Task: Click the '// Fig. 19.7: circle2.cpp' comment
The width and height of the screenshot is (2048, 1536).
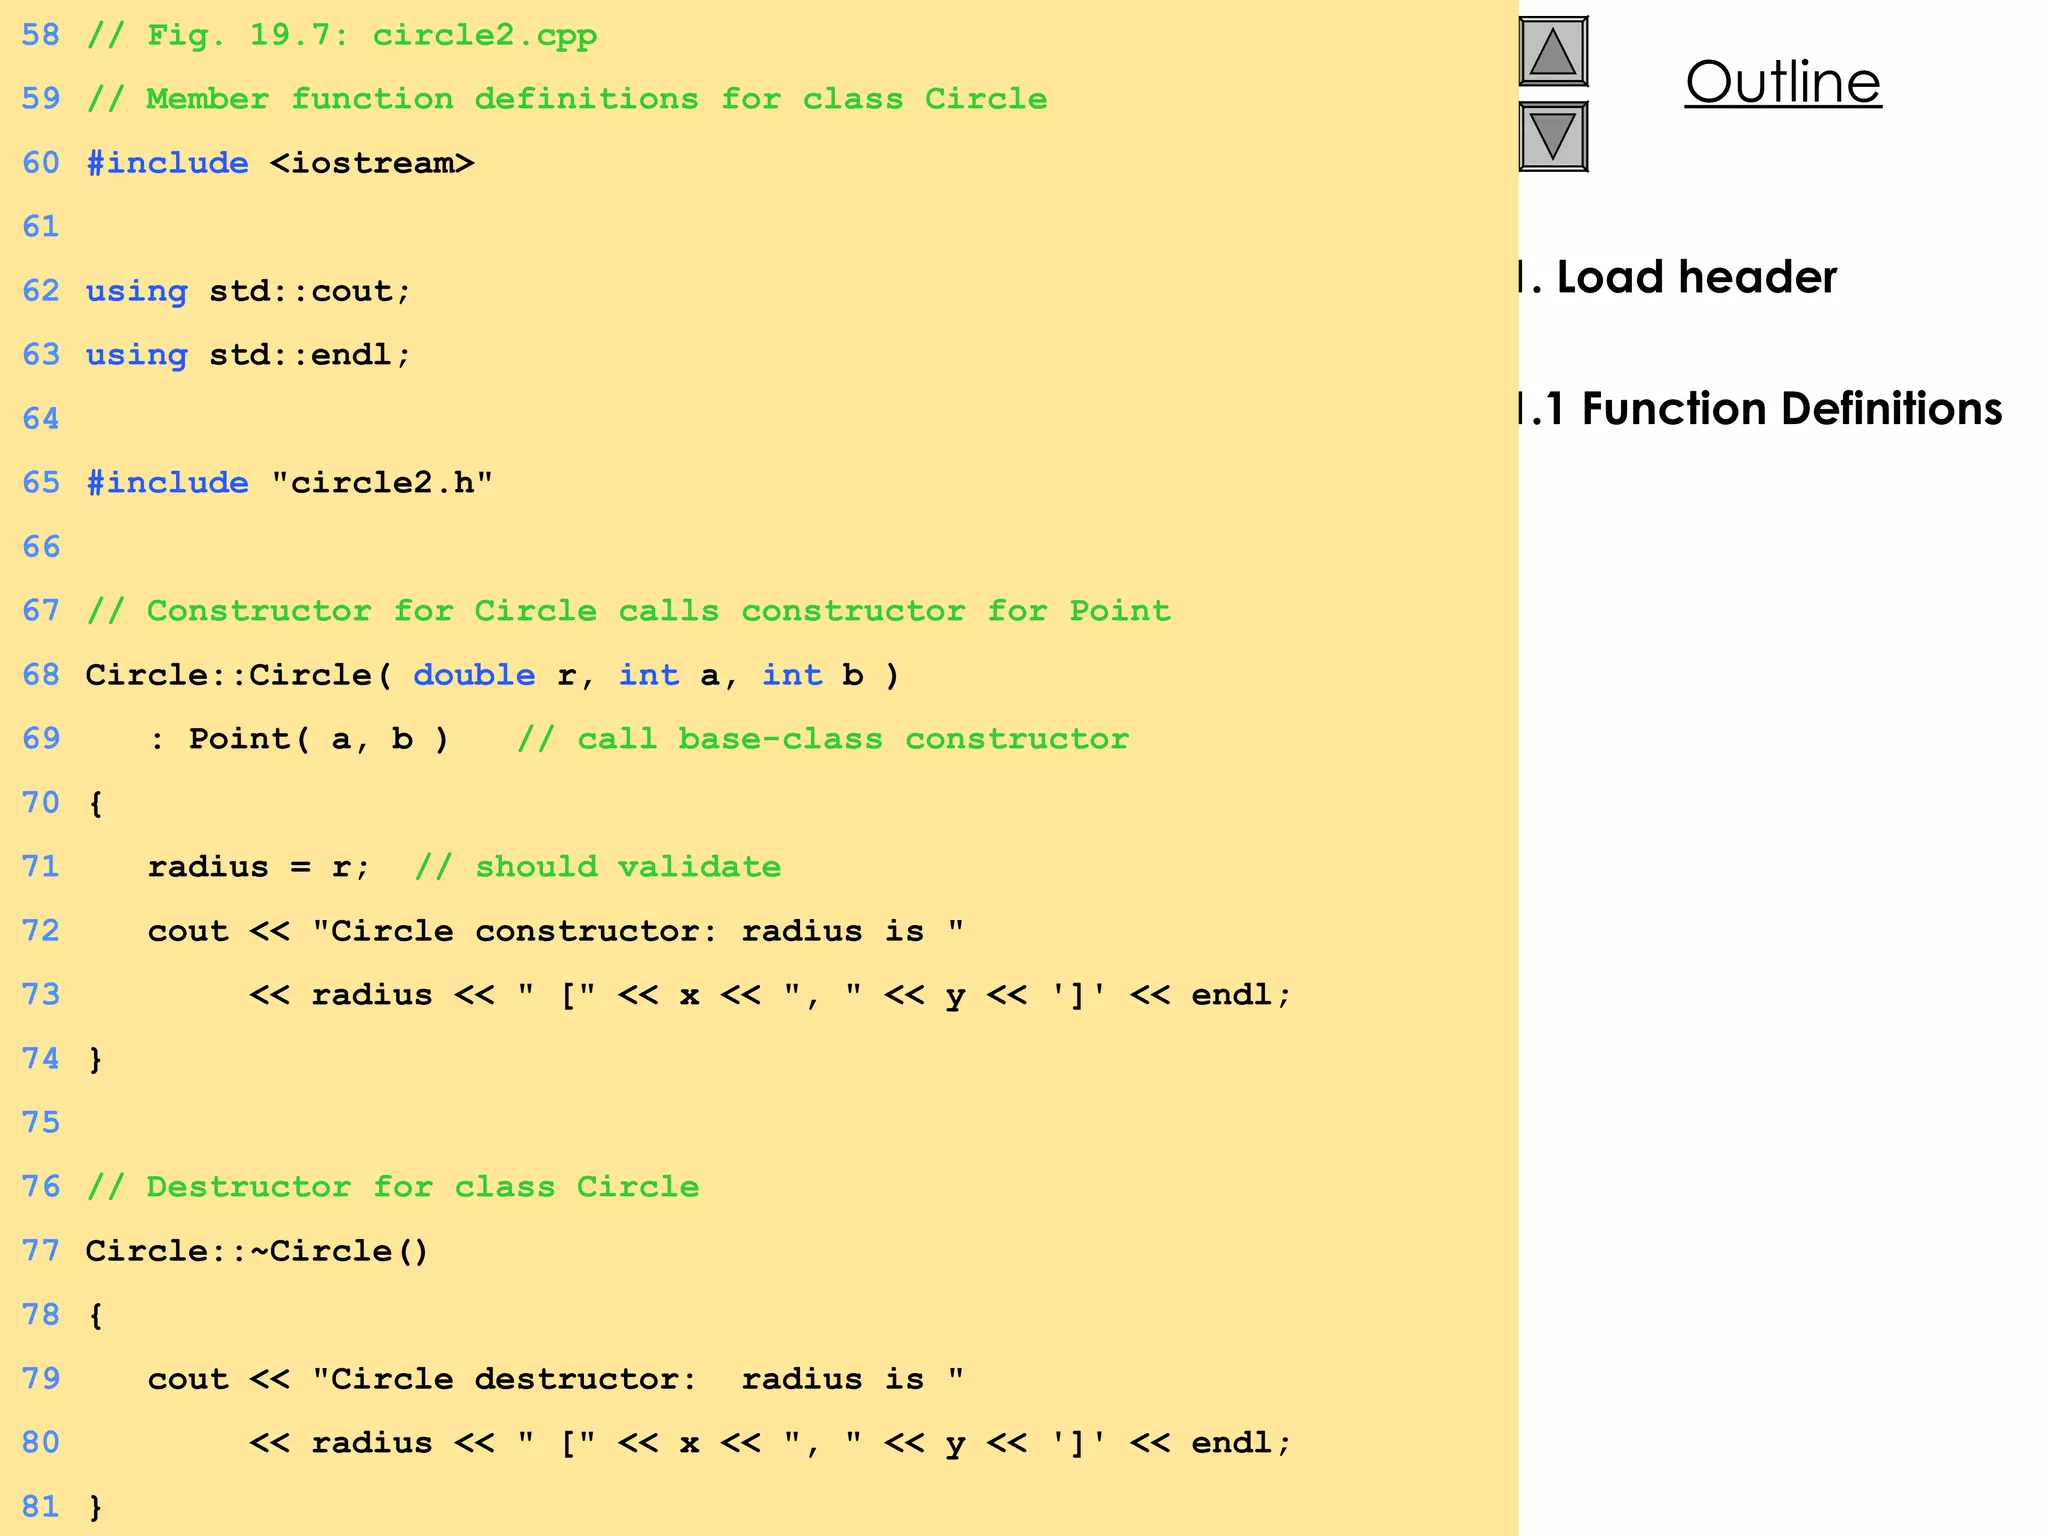Action: coord(342,36)
